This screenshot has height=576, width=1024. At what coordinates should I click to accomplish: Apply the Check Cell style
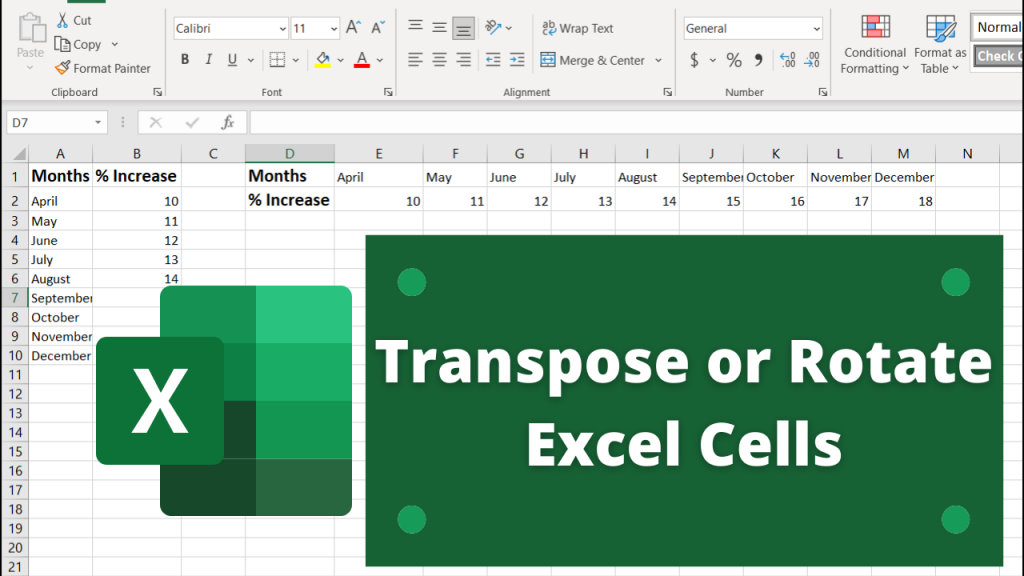(x=998, y=56)
